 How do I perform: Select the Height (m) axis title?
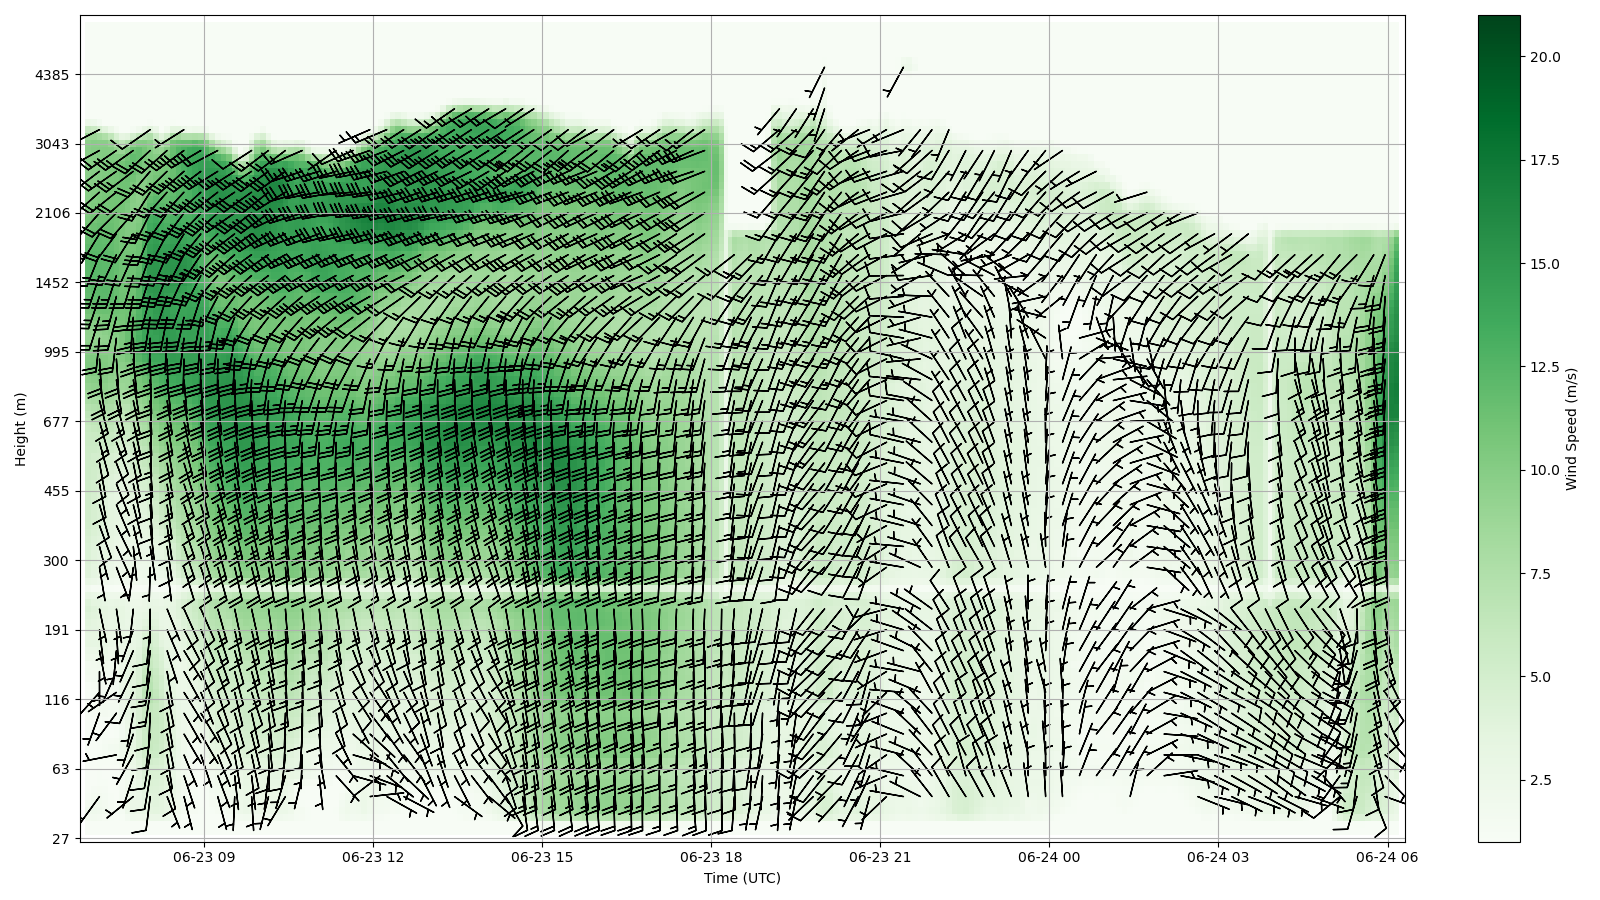click(x=20, y=428)
